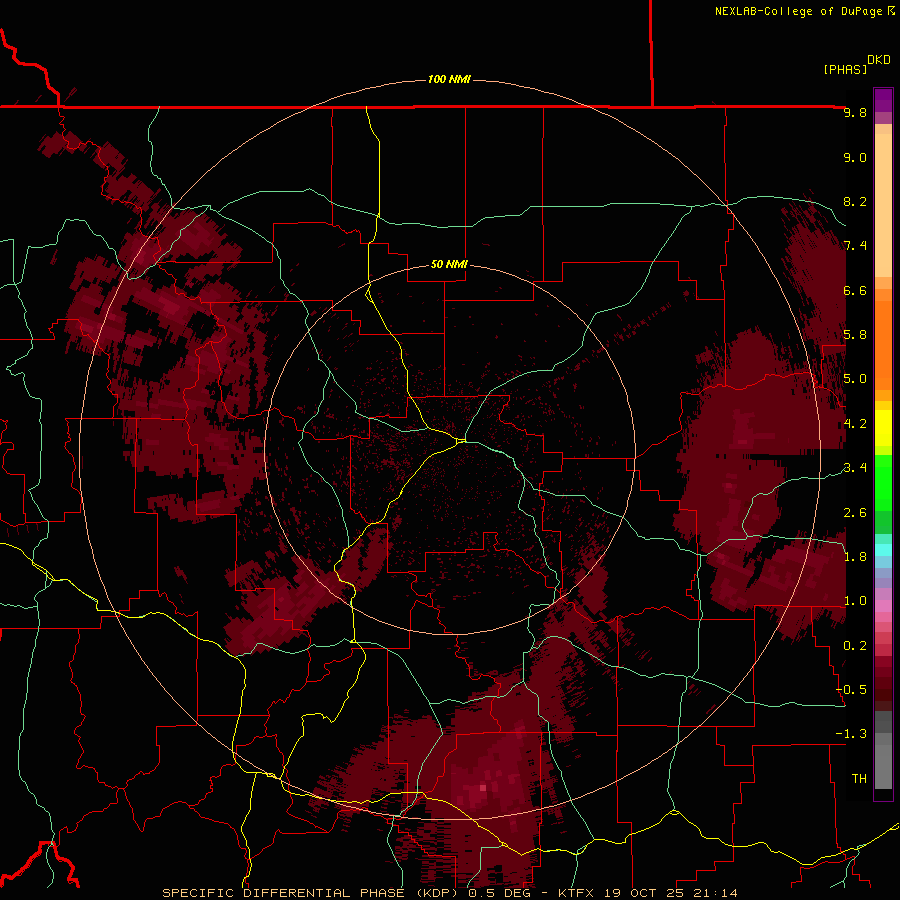Click the purple top segment of the color bar
Image resolution: width=900 pixels, height=900 pixels.
tap(883, 100)
